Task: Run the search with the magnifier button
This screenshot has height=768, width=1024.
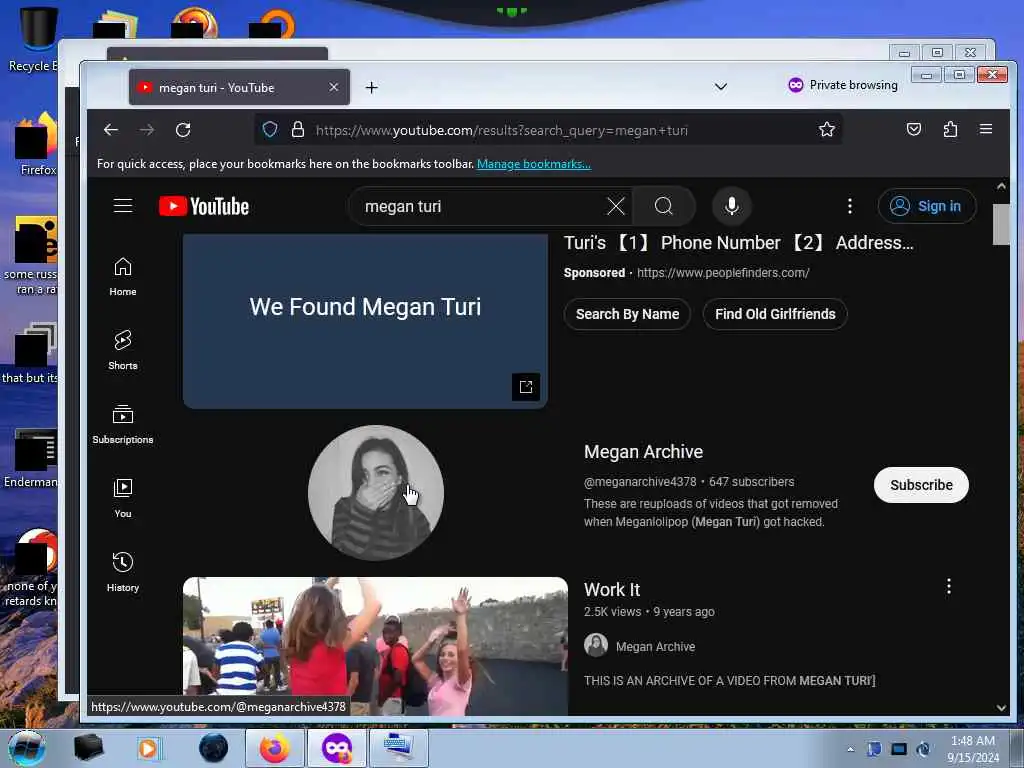Action: click(x=664, y=206)
